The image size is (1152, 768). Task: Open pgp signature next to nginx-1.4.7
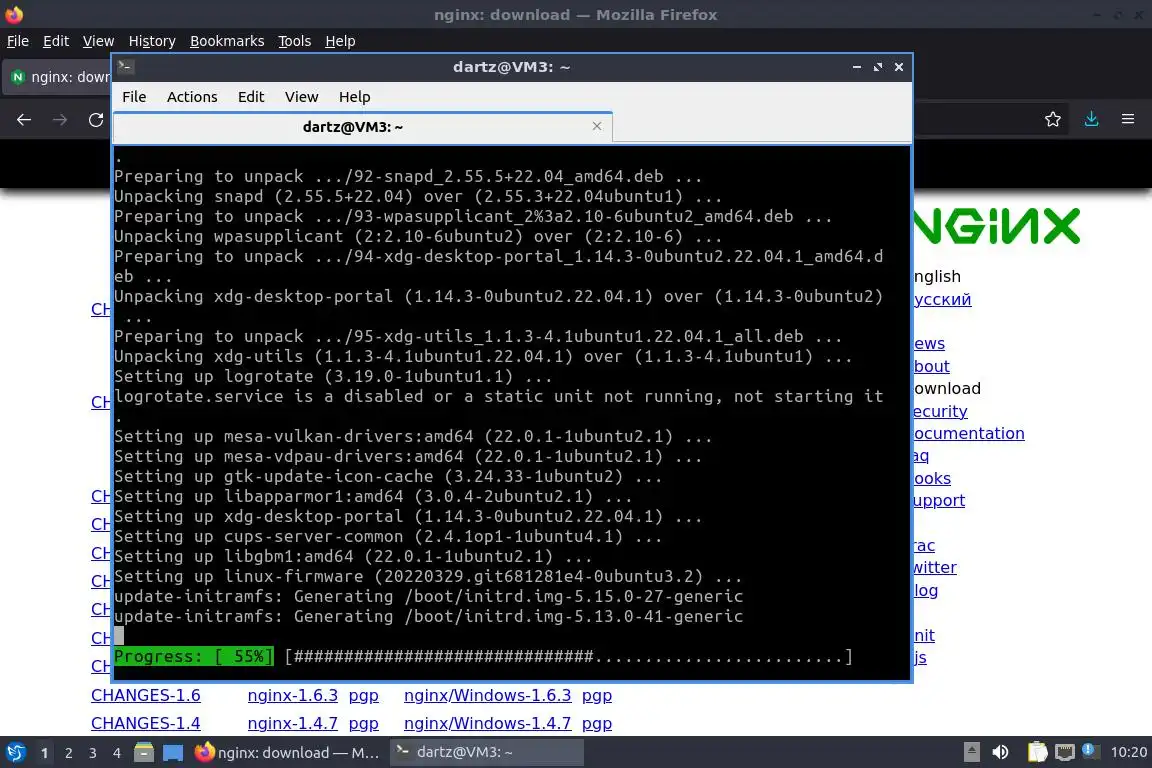(364, 724)
